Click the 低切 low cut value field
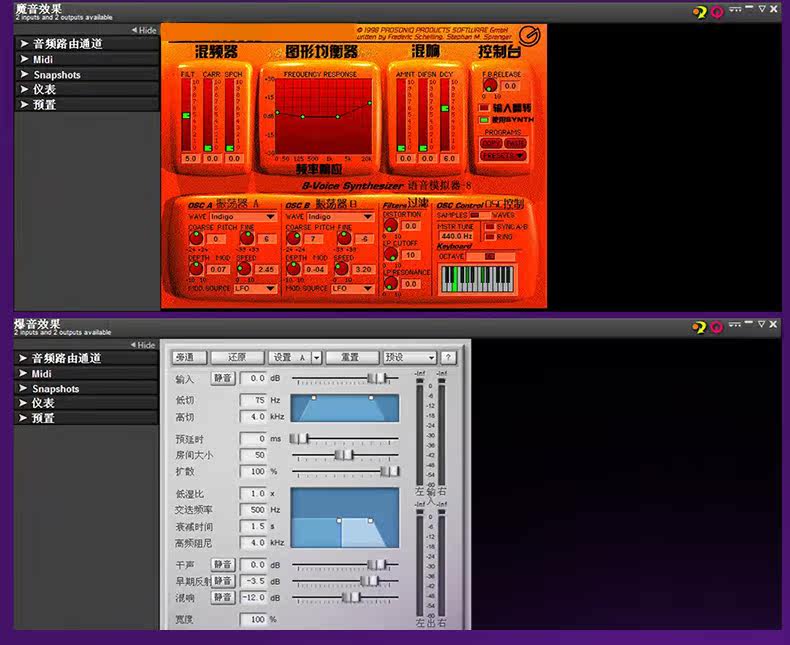The height and width of the screenshot is (645, 790). tap(253, 400)
